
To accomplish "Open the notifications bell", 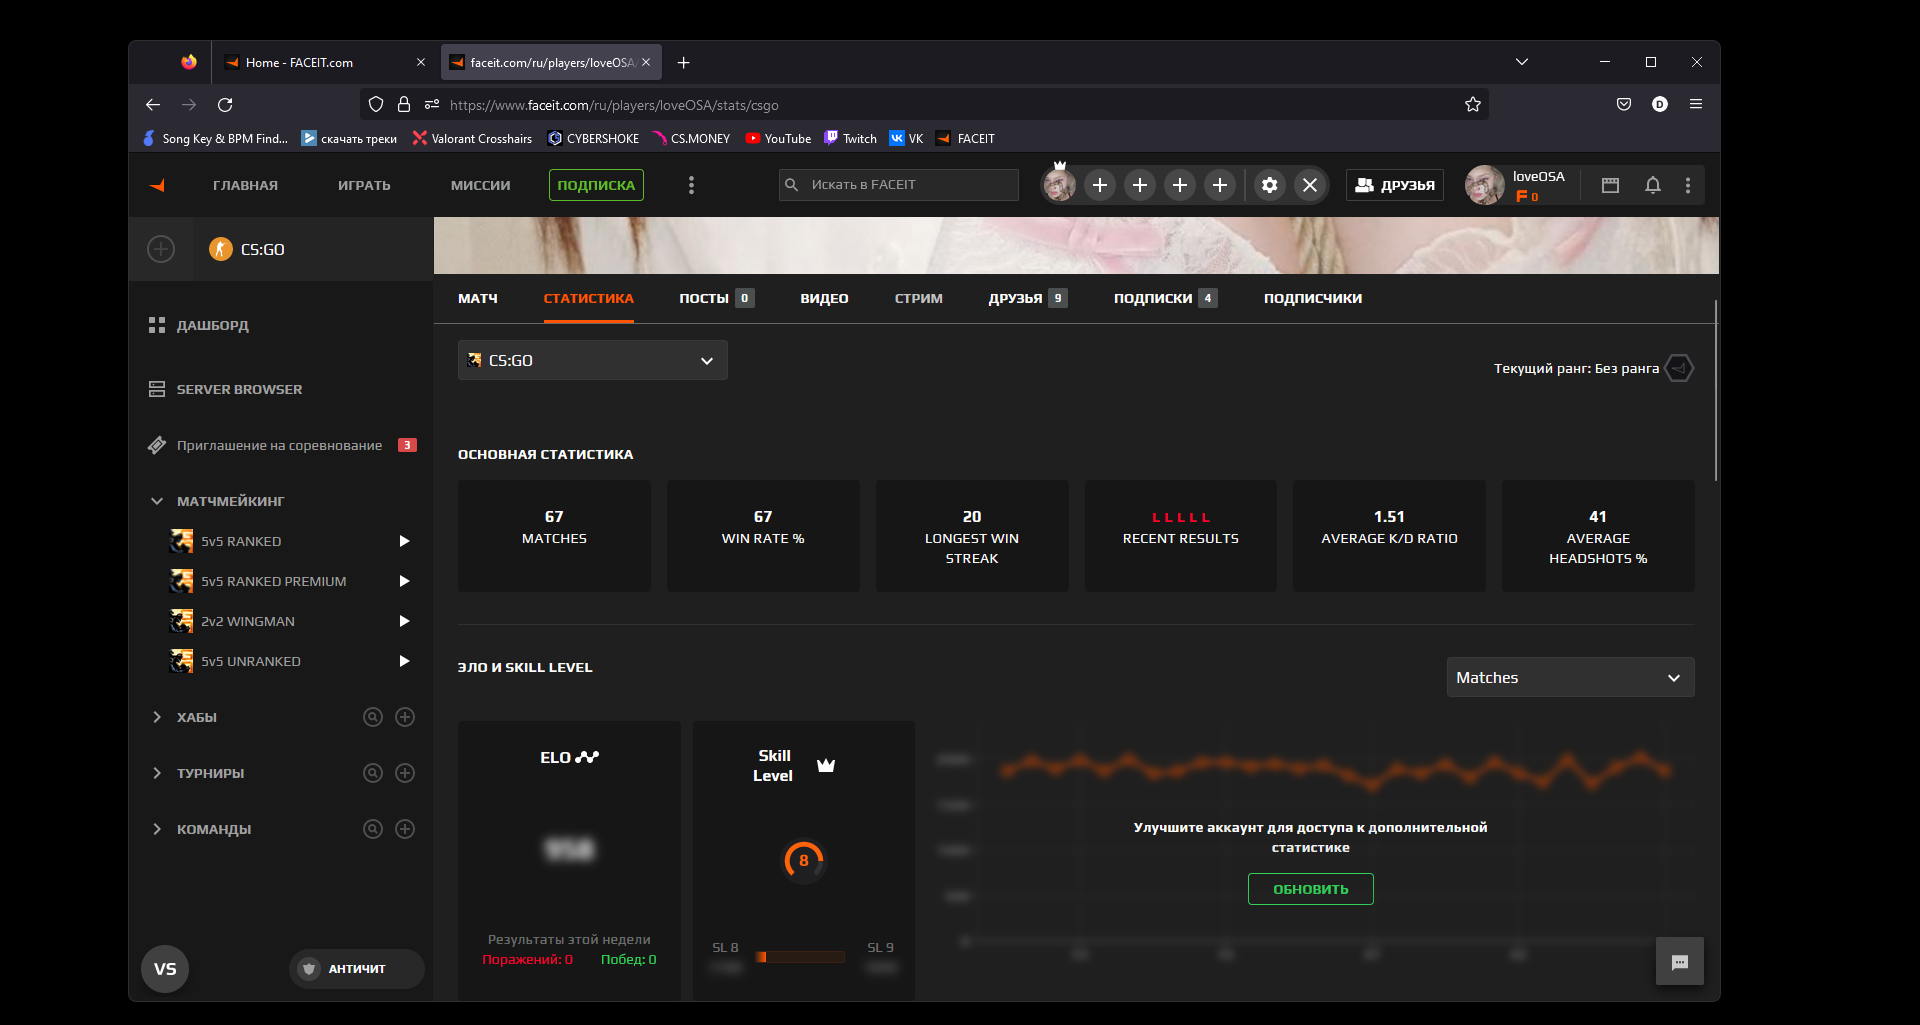I will coord(1652,185).
